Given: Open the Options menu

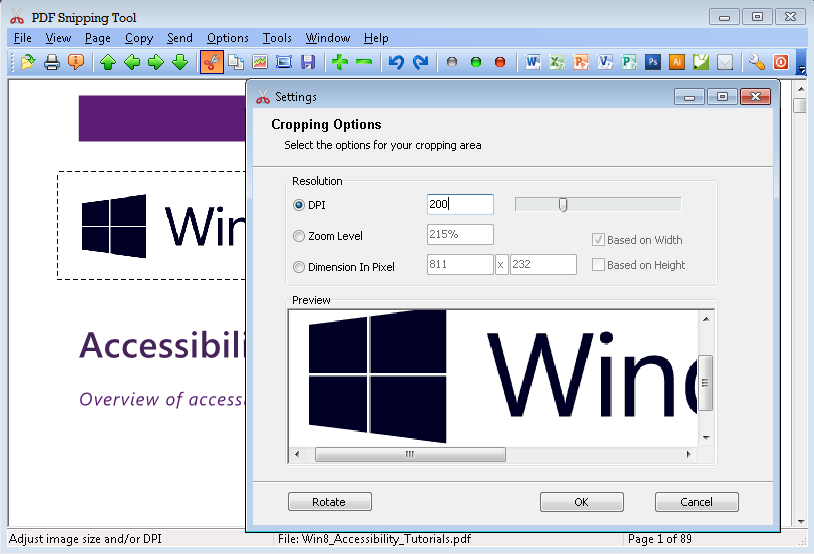Looking at the screenshot, I should coord(228,38).
